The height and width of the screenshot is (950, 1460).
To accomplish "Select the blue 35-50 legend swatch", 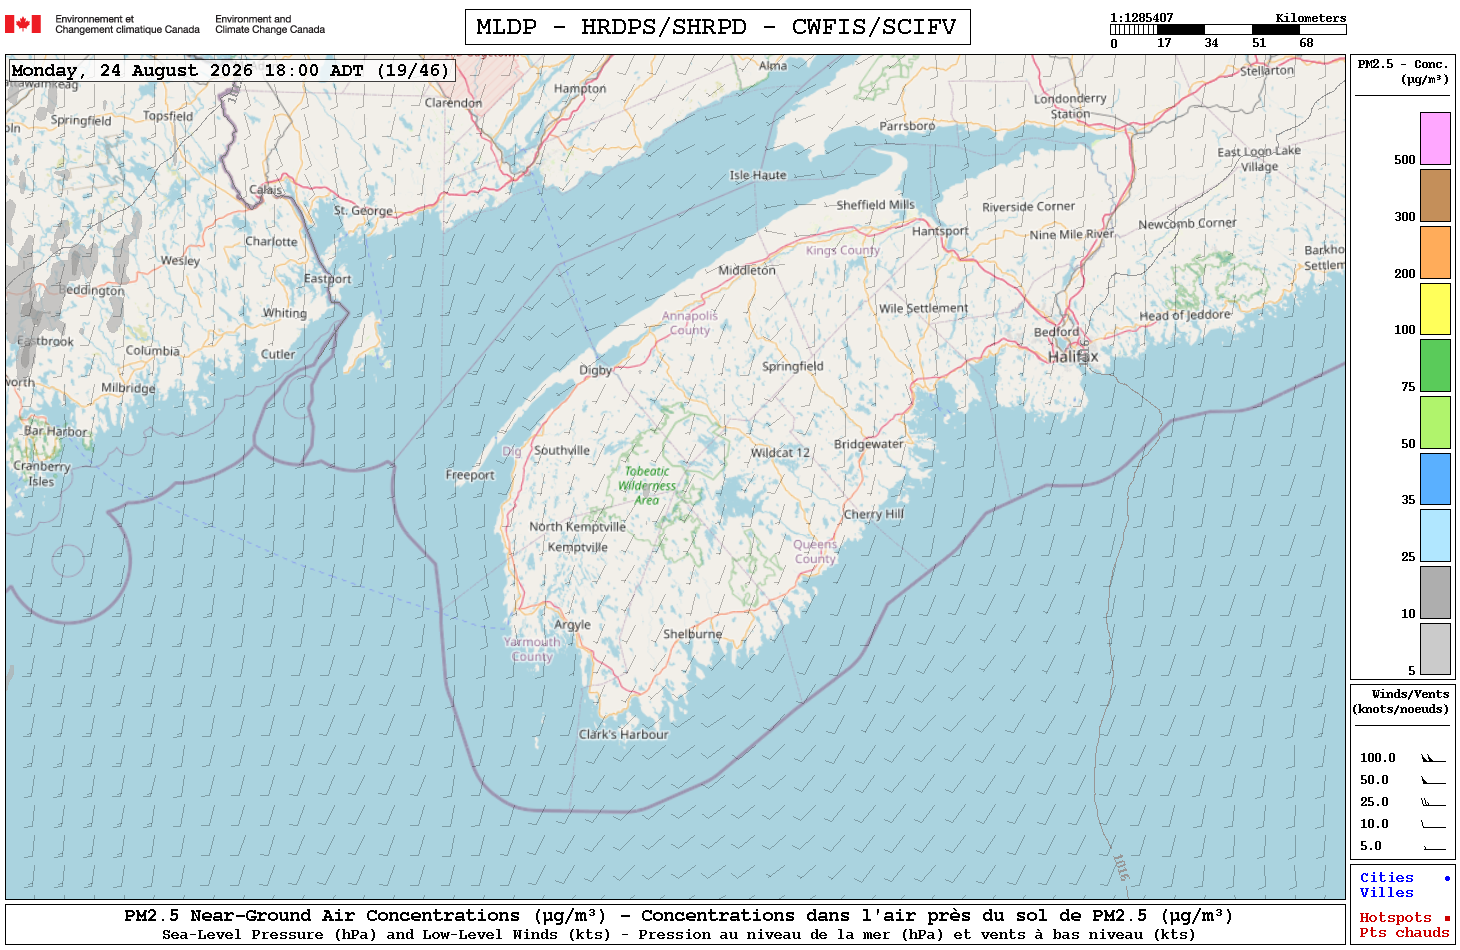I will 1435,479.
